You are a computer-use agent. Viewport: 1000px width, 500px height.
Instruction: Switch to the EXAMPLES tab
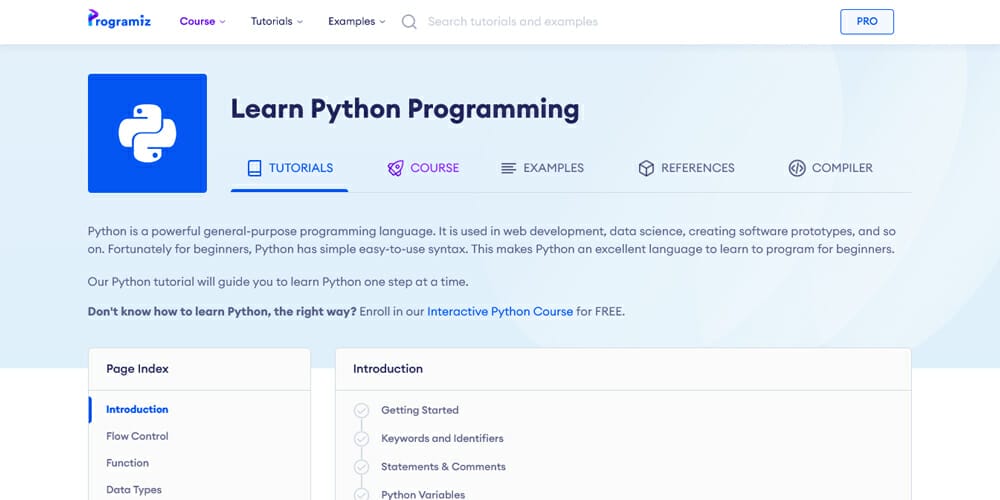pos(542,168)
